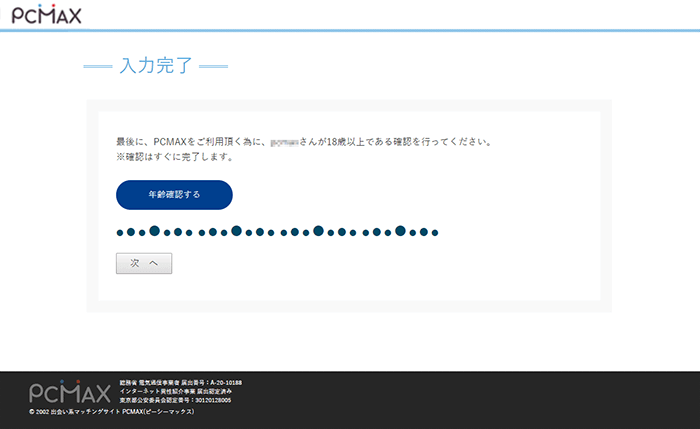Click the © 2002 出会い系マッチングサイト copyright text
Viewport: 700px width, 429px height.
(x=112, y=412)
